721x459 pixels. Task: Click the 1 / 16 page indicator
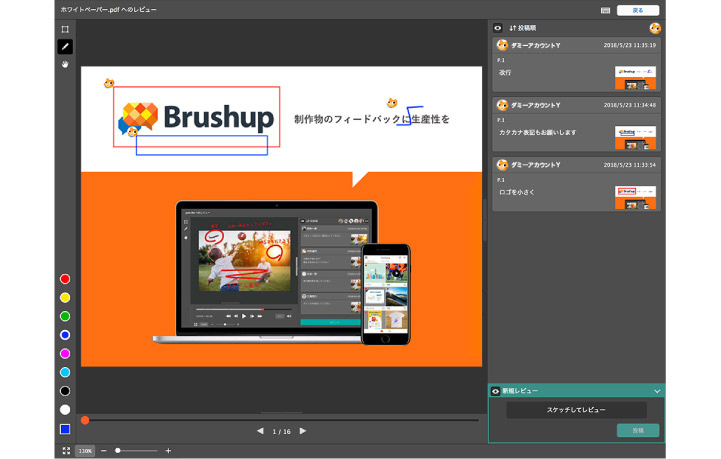tap(281, 431)
